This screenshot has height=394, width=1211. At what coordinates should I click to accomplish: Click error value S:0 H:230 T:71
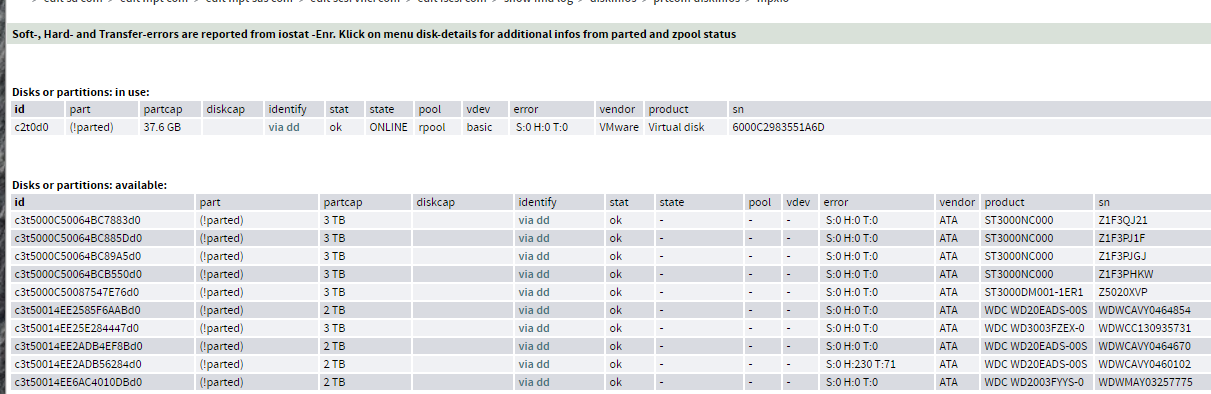tap(860, 364)
